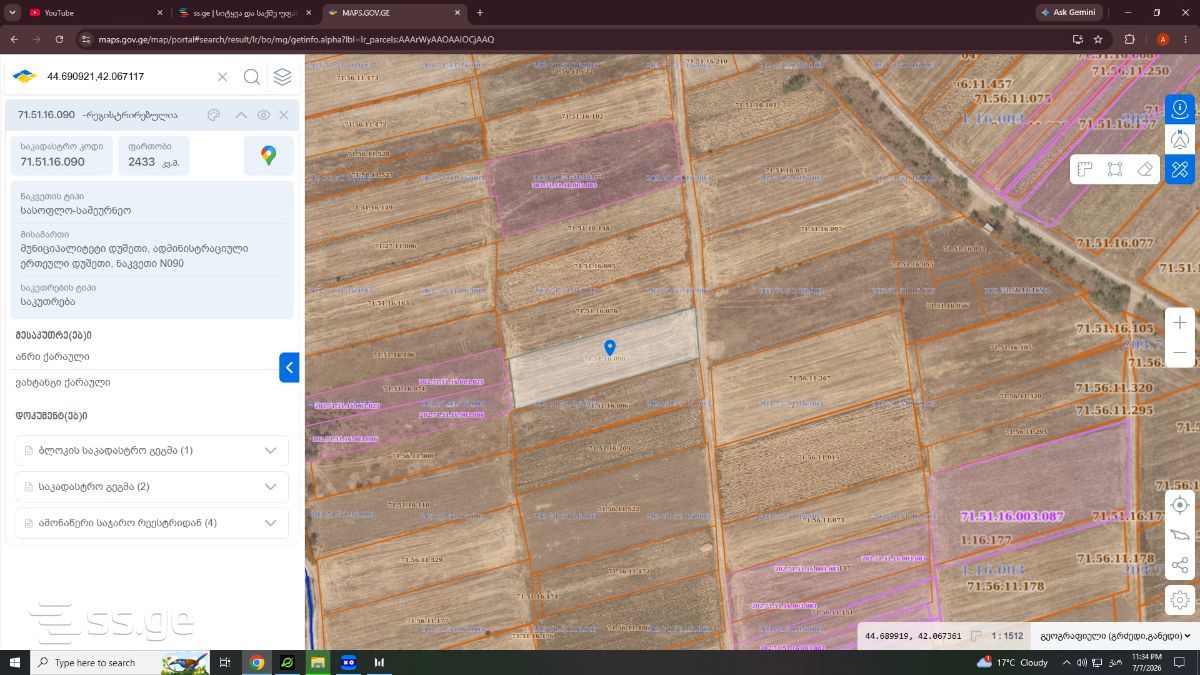
Task: Open map settings gear
Action: [1180, 600]
